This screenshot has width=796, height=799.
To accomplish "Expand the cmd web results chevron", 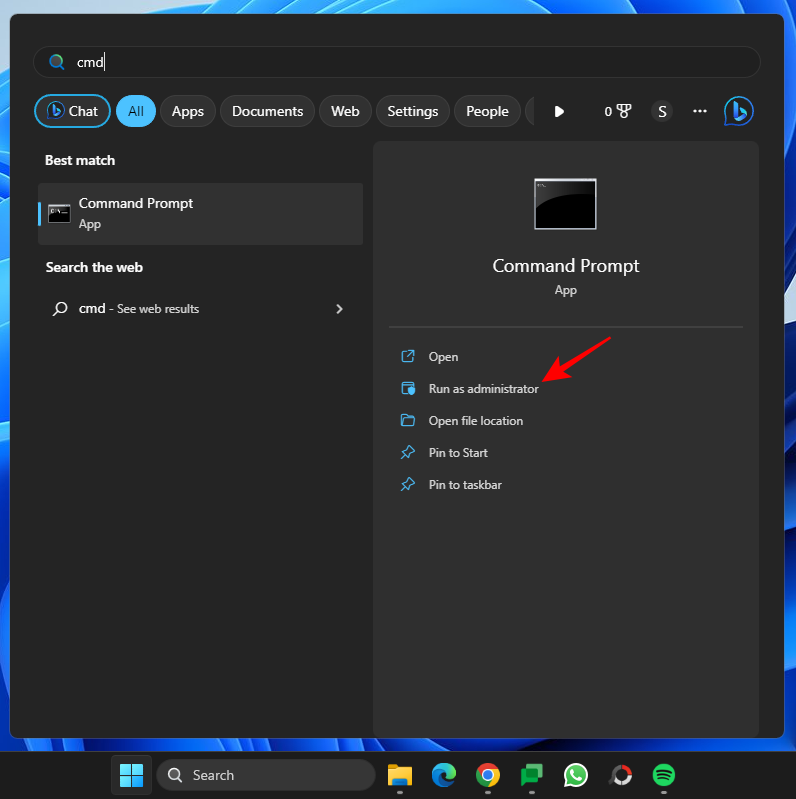I will [339, 309].
